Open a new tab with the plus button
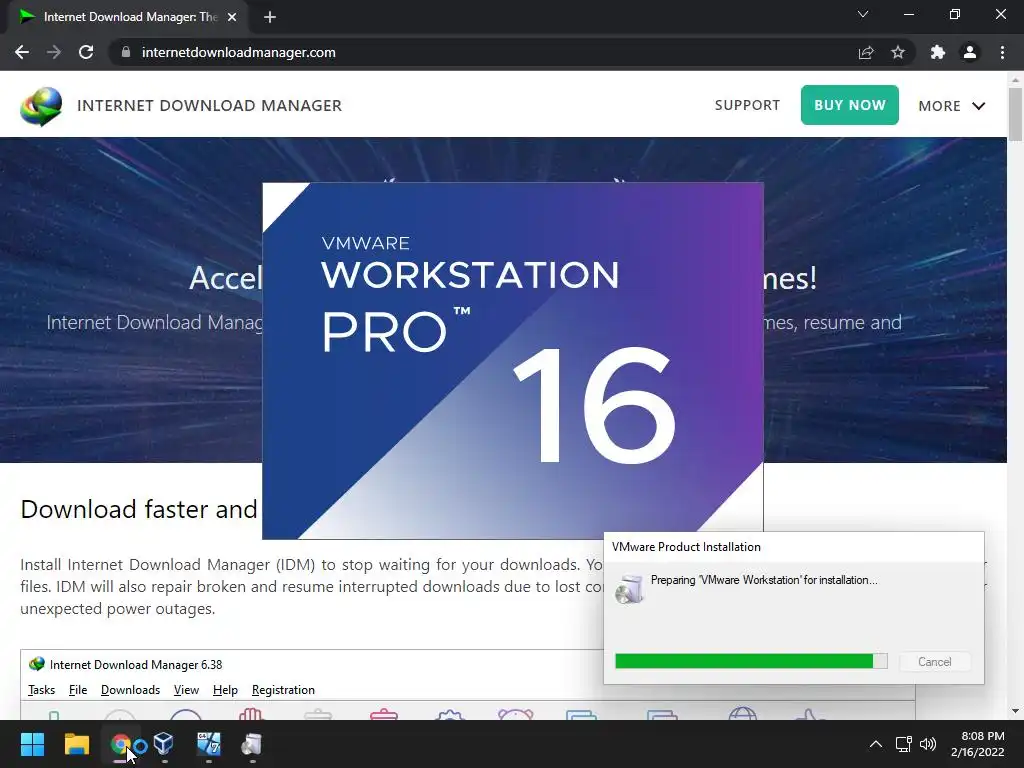Screen dimensions: 1024x768 (x=270, y=17)
